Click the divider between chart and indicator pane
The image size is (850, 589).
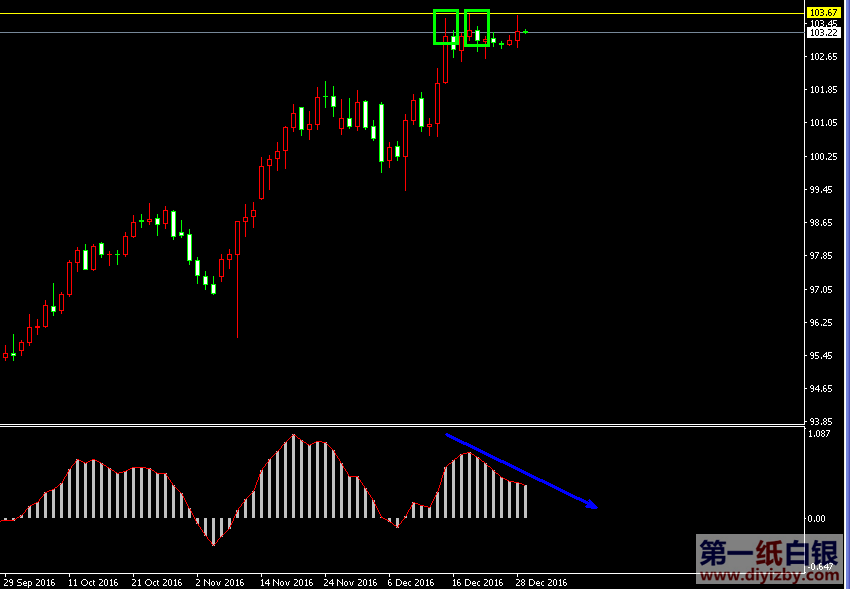400,426
